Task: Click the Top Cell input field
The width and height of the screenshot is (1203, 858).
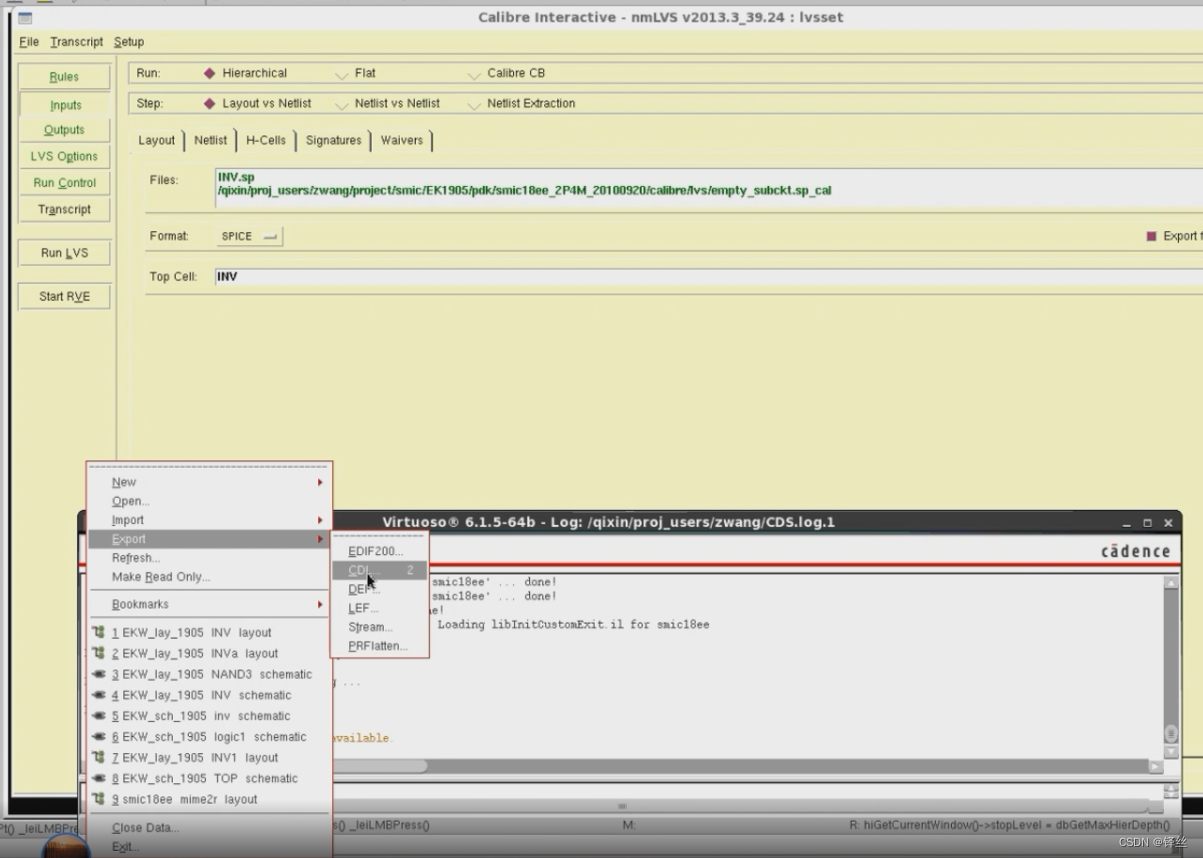Action: point(708,277)
